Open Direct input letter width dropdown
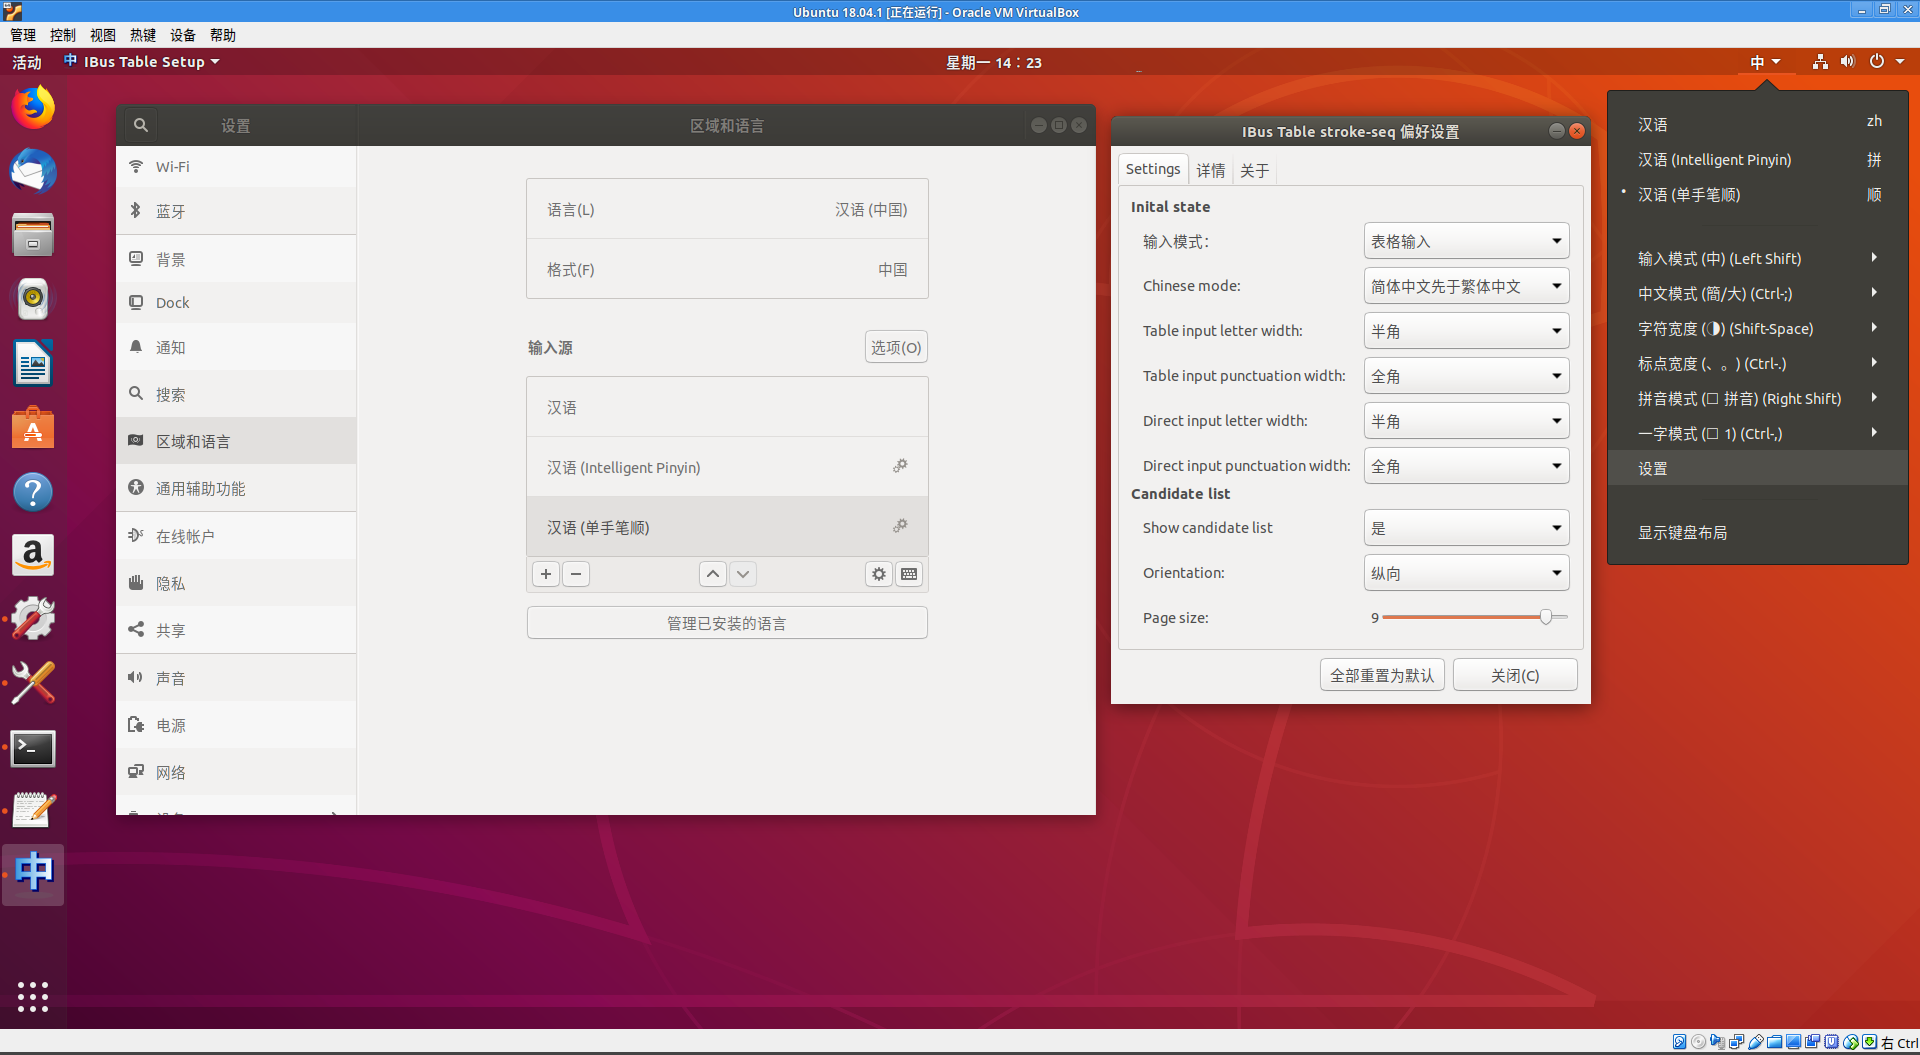1920x1055 pixels. coord(1466,421)
